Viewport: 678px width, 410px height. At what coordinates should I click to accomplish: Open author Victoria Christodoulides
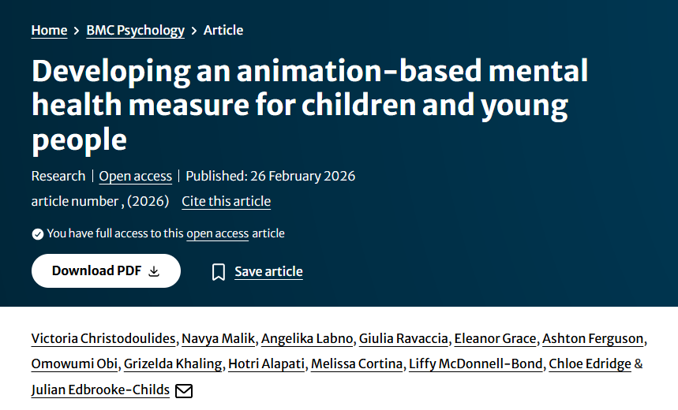tap(102, 338)
